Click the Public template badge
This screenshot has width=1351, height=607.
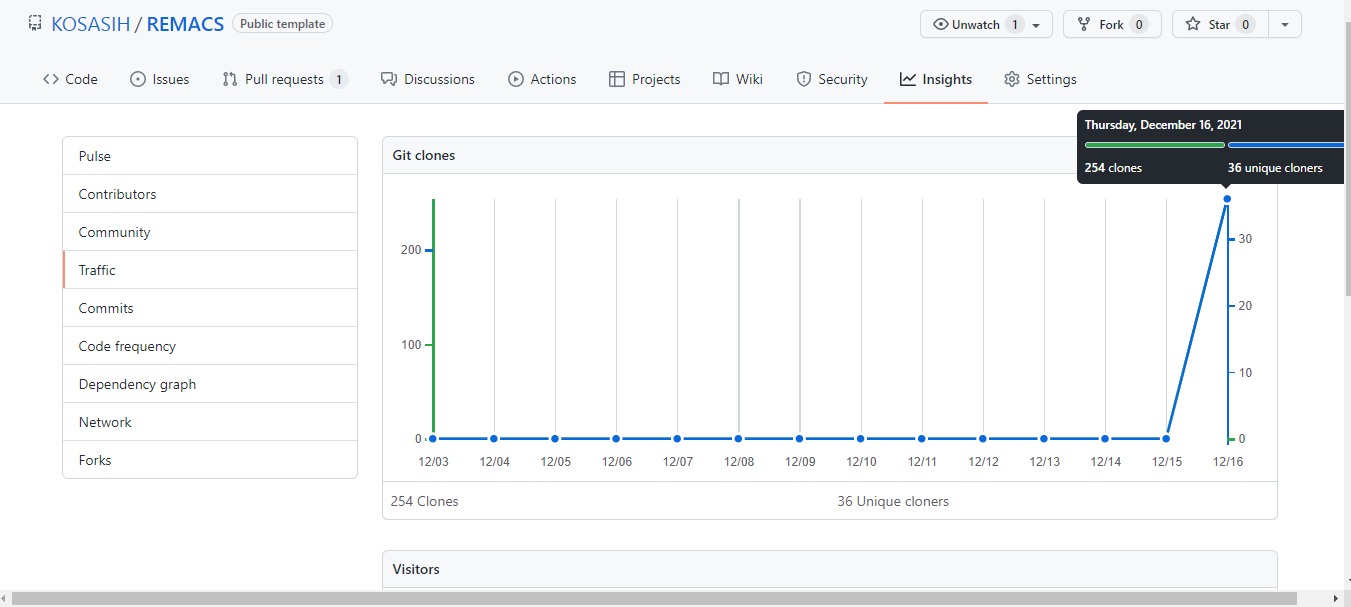[282, 23]
